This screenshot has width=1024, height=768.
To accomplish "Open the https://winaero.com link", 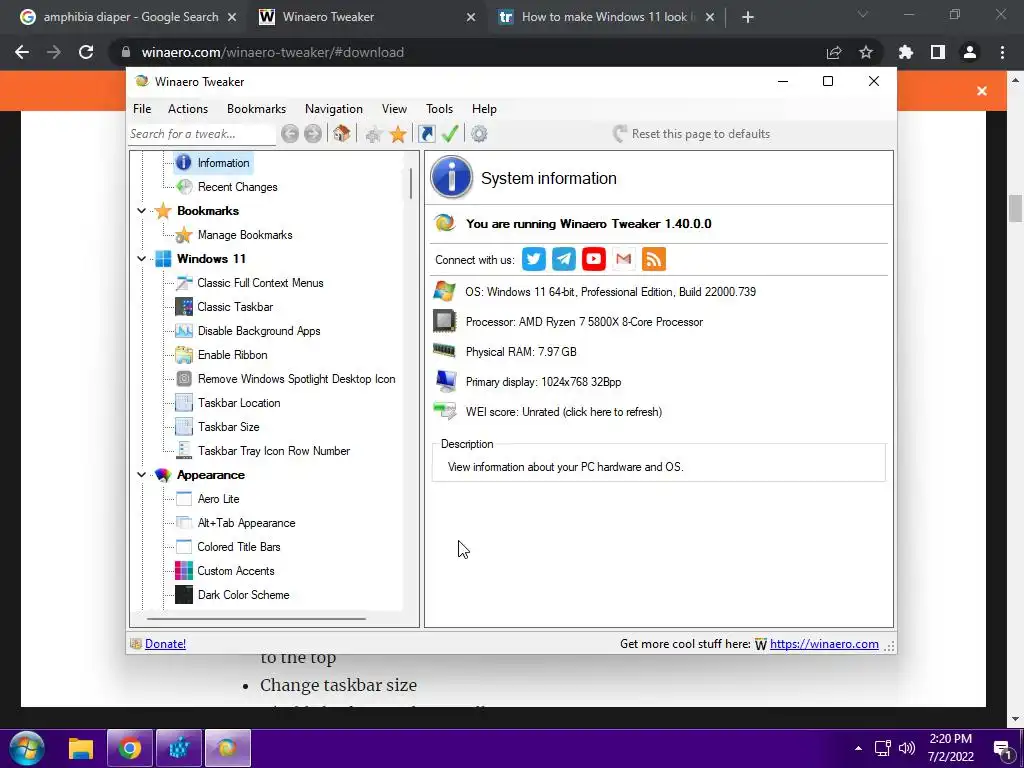I will click(x=824, y=644).
